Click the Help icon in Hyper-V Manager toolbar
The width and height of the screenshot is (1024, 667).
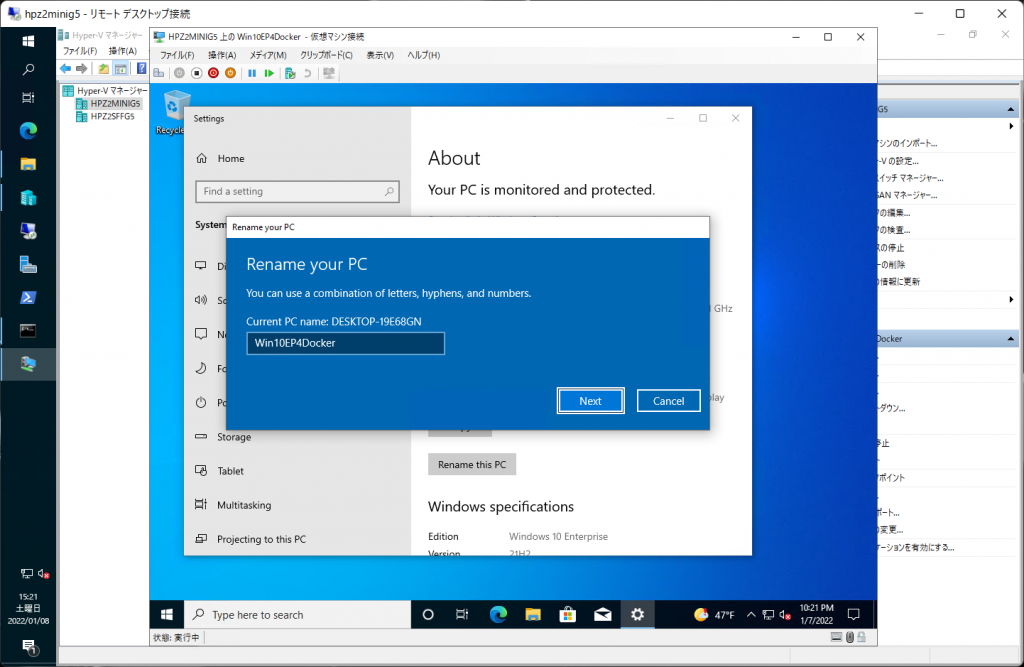(142, 69)
